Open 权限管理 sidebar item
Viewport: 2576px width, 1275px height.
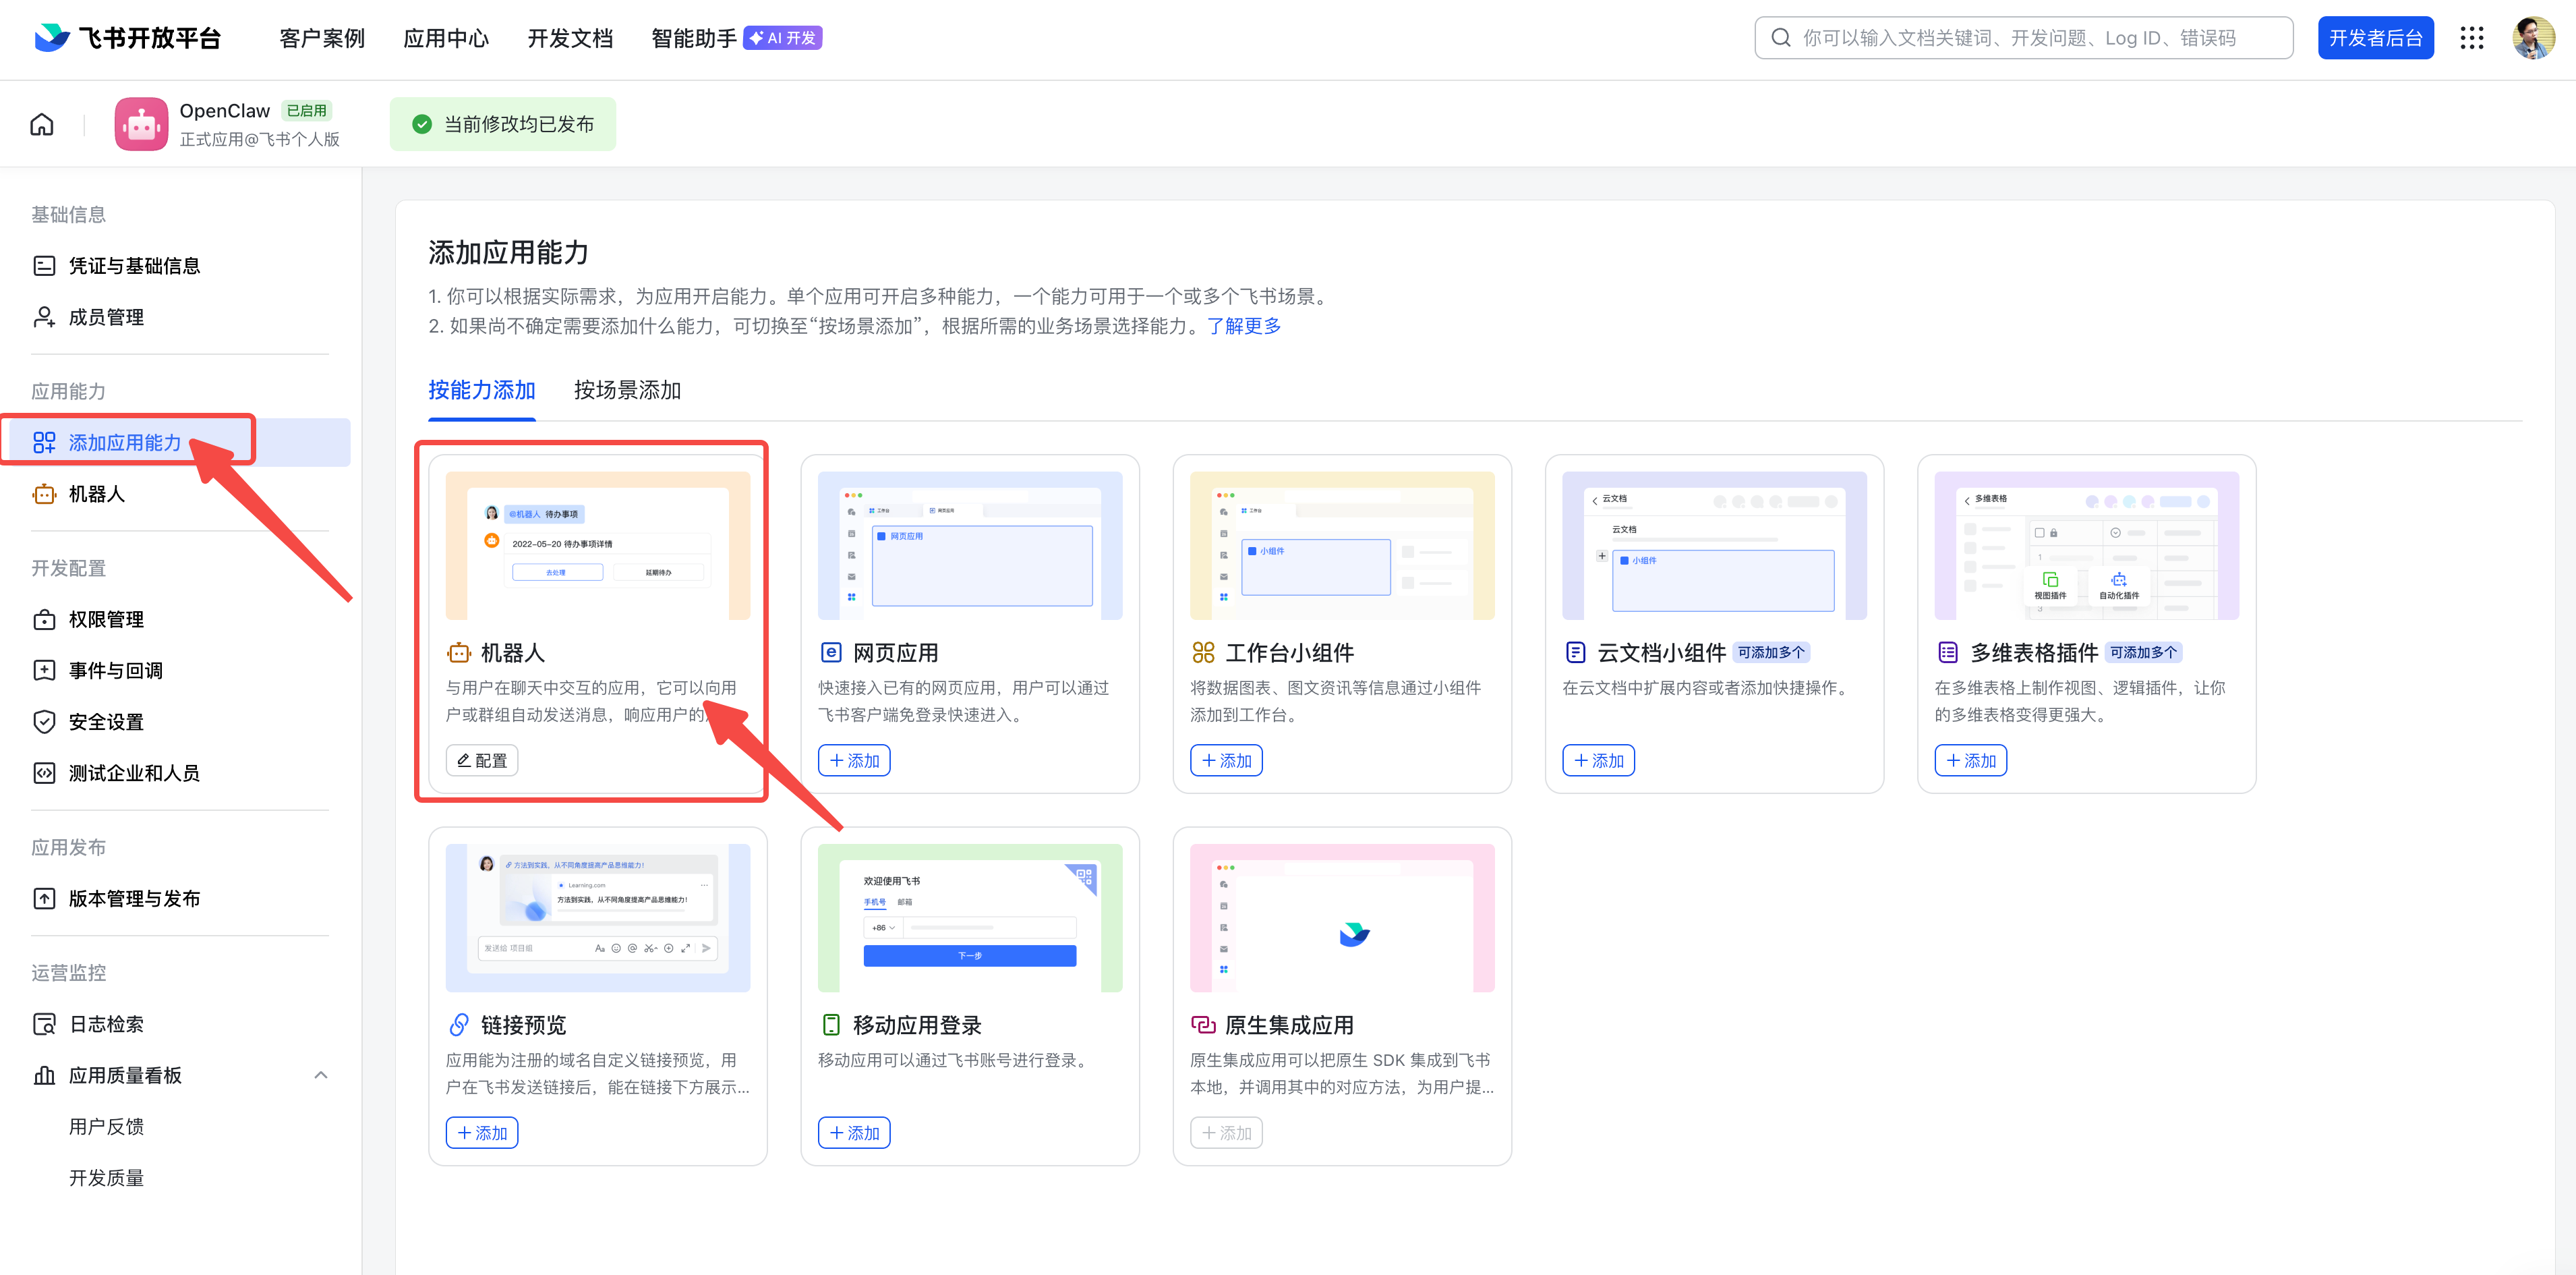106,619
